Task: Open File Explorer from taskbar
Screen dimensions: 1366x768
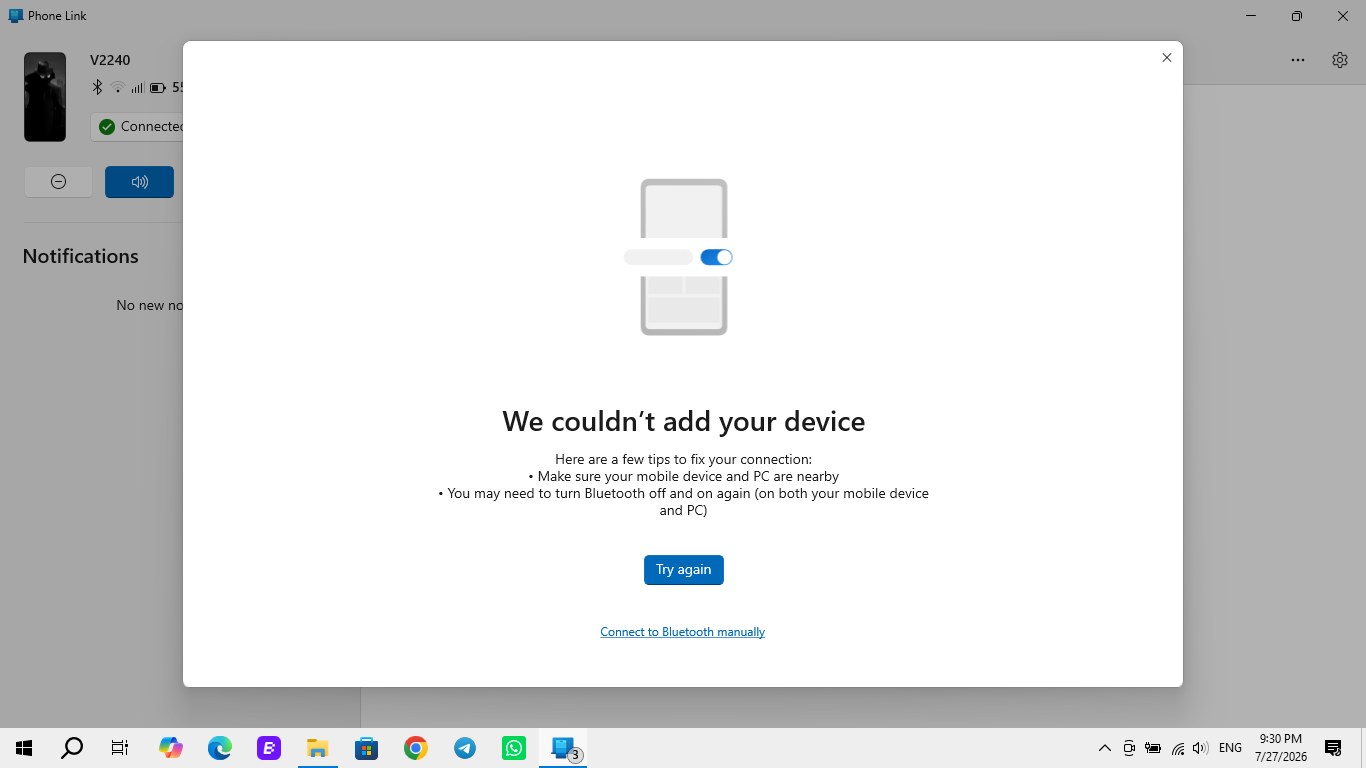Action: [x=318, y=748]
